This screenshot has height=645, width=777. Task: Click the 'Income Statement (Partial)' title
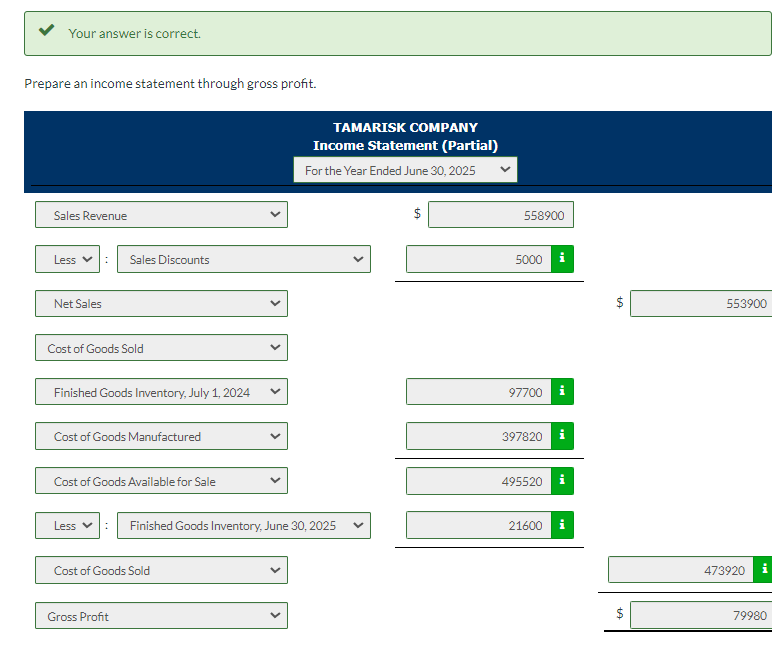tap(405, 145)
